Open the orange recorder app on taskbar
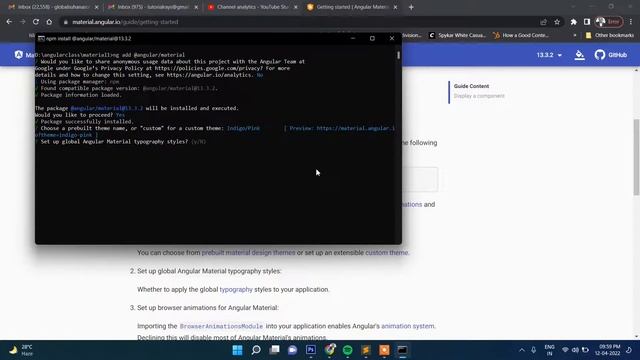640x360 pixels. pos(384,350)
